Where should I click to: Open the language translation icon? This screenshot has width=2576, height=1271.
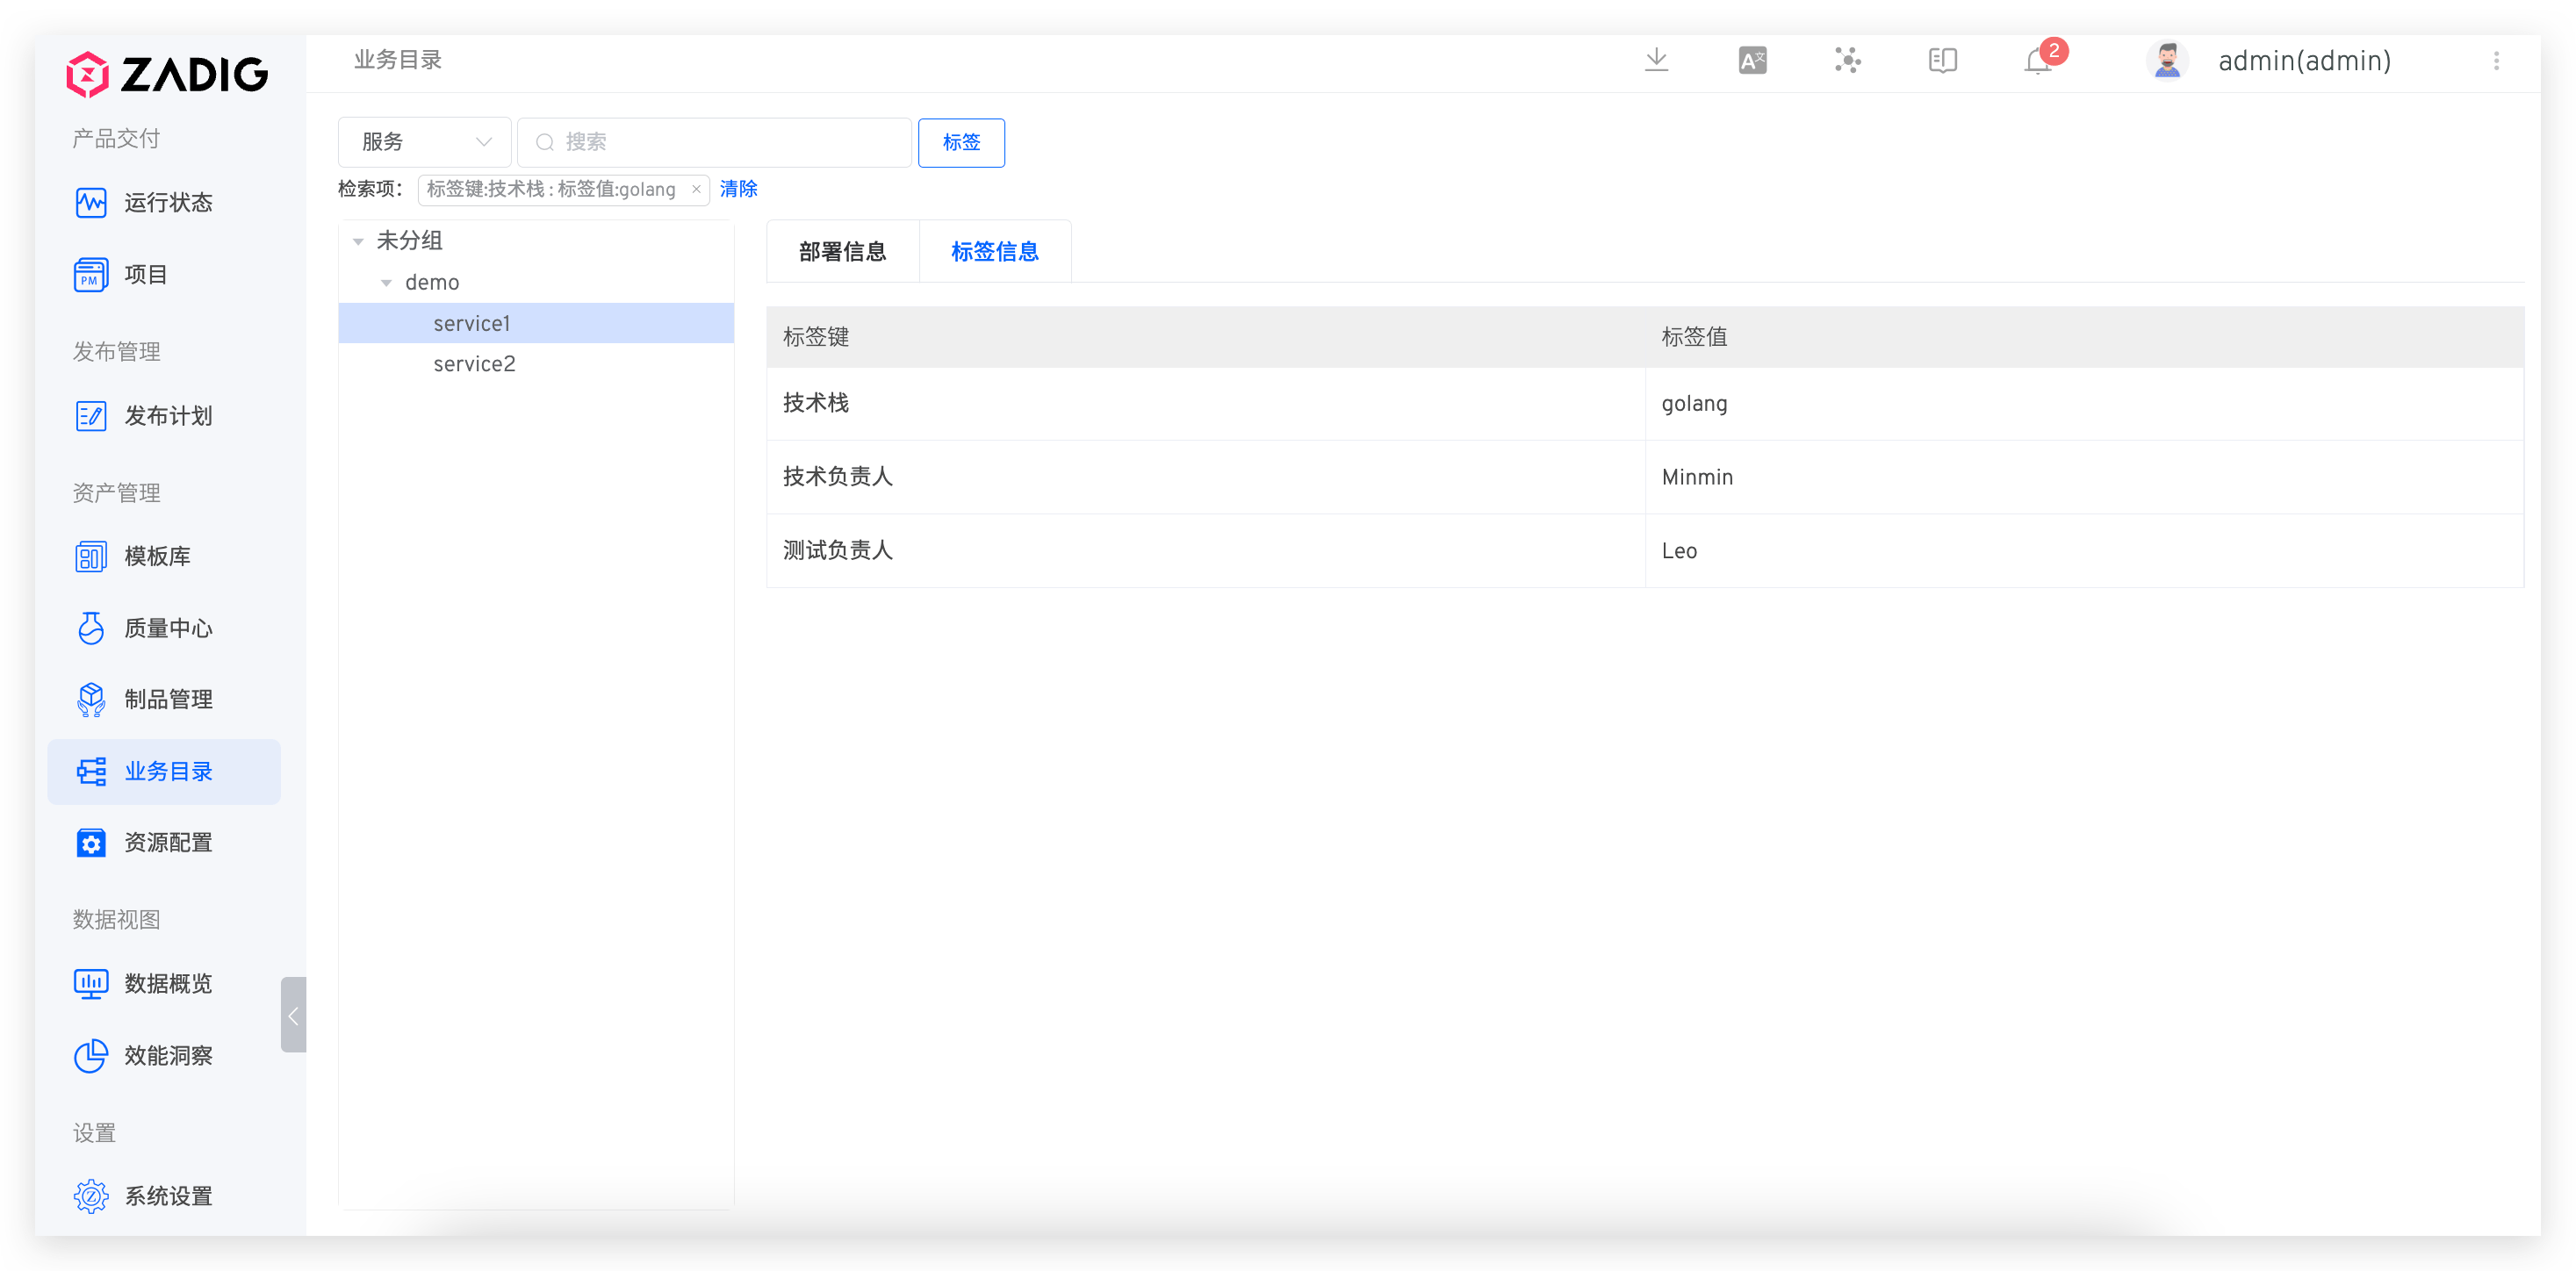tap(1752, 61)
